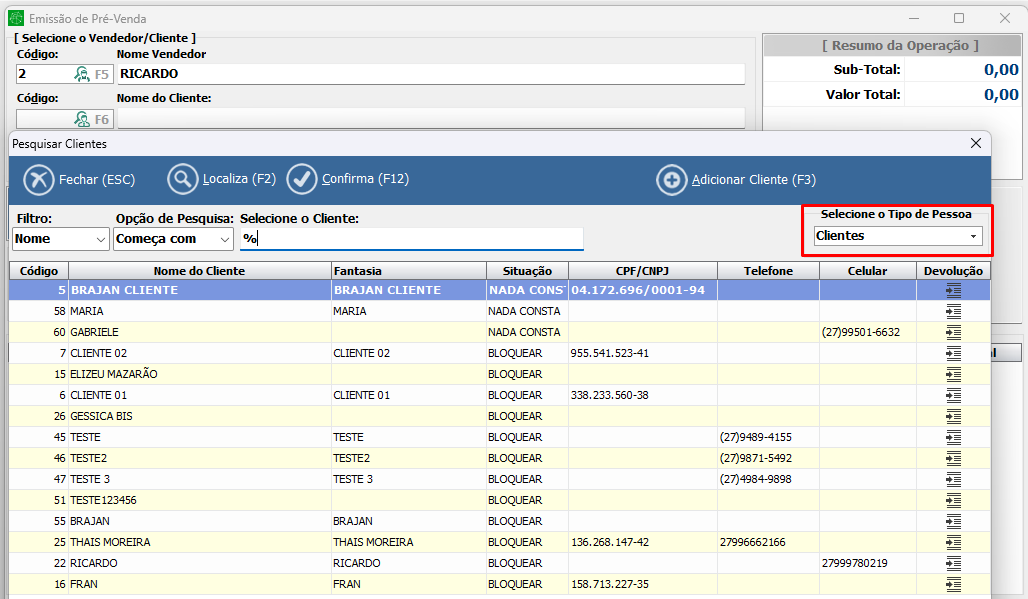Click the Fechar (ESC) close icon
This screenshot has height=599, width=1028.
coord(39,180)
